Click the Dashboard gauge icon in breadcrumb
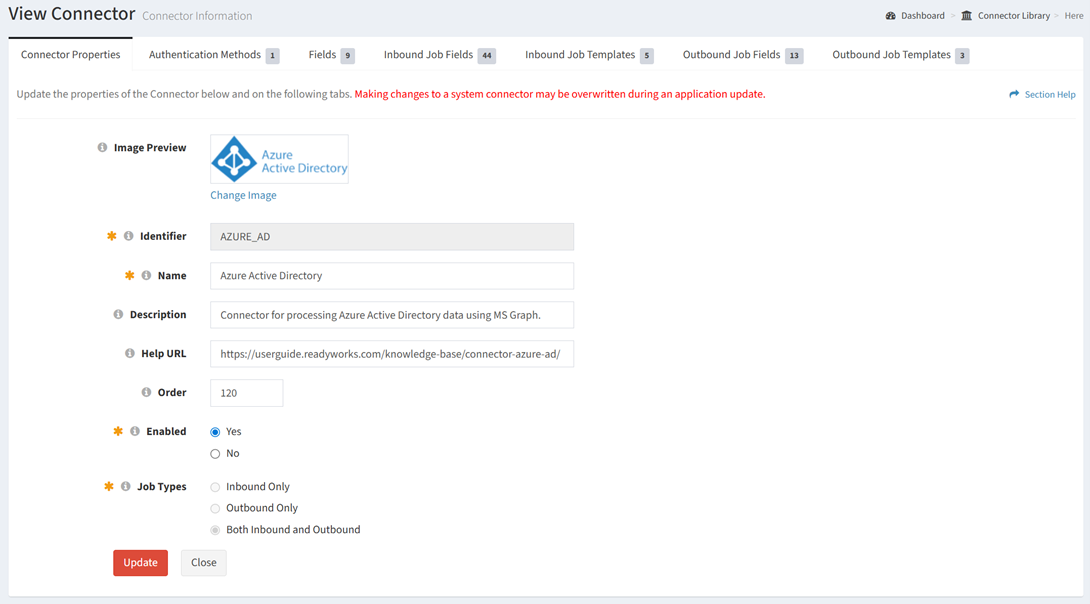 890,16
